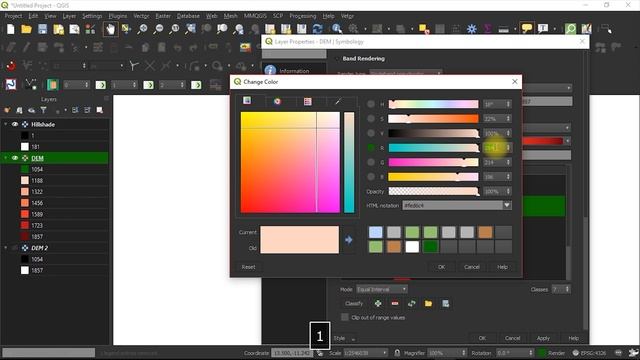The image size is (640, 360).
Task: Switch to color swatches tab in Change Color
Action: tap(308, 101)
